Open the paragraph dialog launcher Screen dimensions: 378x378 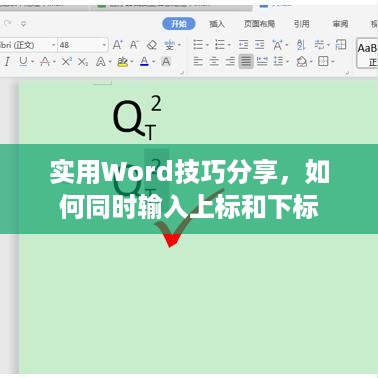pyautogui.click(x=347, y=72)
